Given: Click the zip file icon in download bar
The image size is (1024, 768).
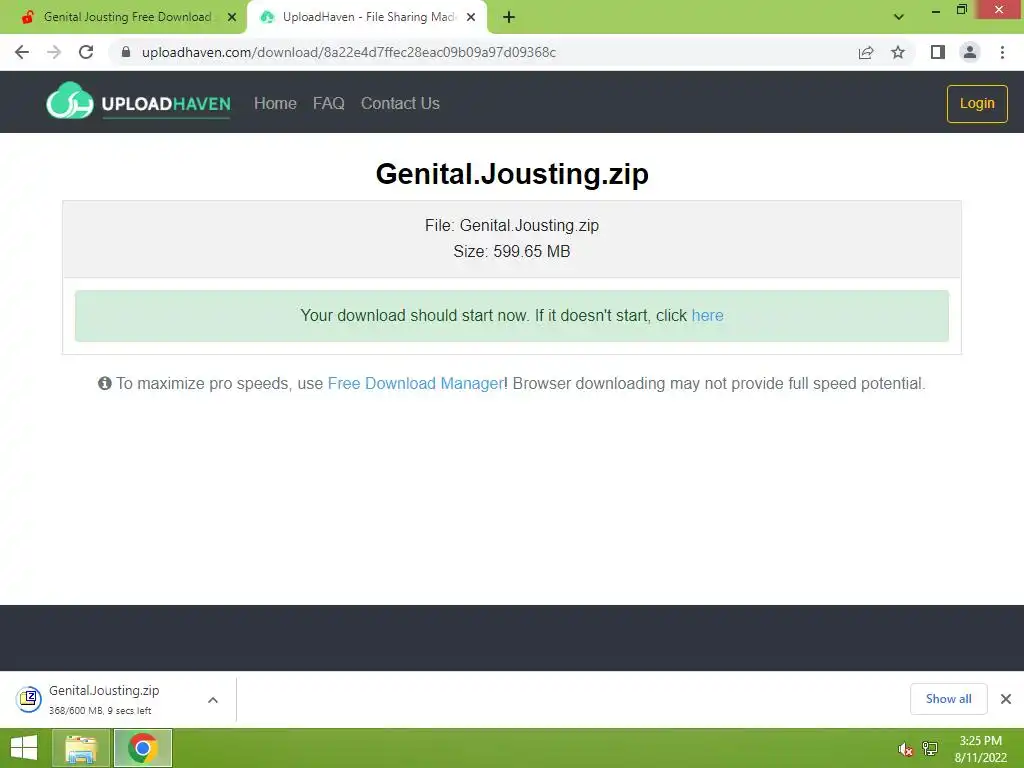Looking at the screenshot, I should coord(29,699).
